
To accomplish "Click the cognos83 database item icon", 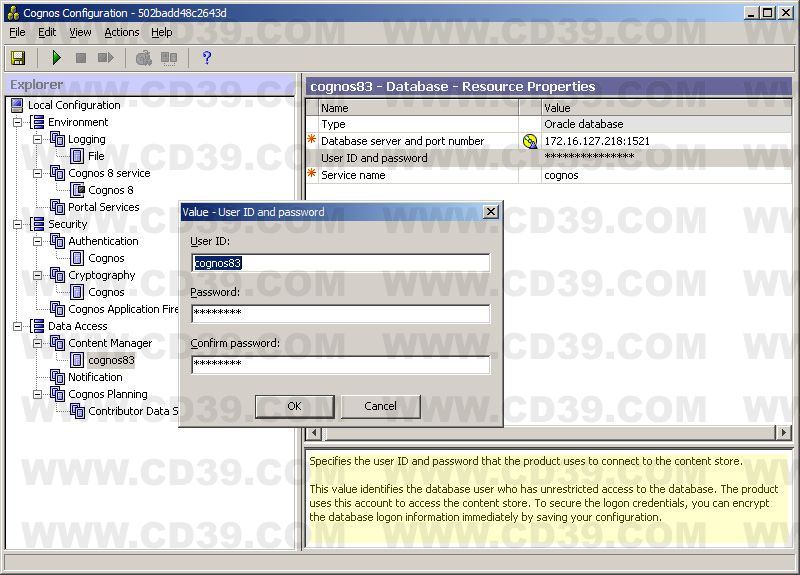I will click(77, 360).
